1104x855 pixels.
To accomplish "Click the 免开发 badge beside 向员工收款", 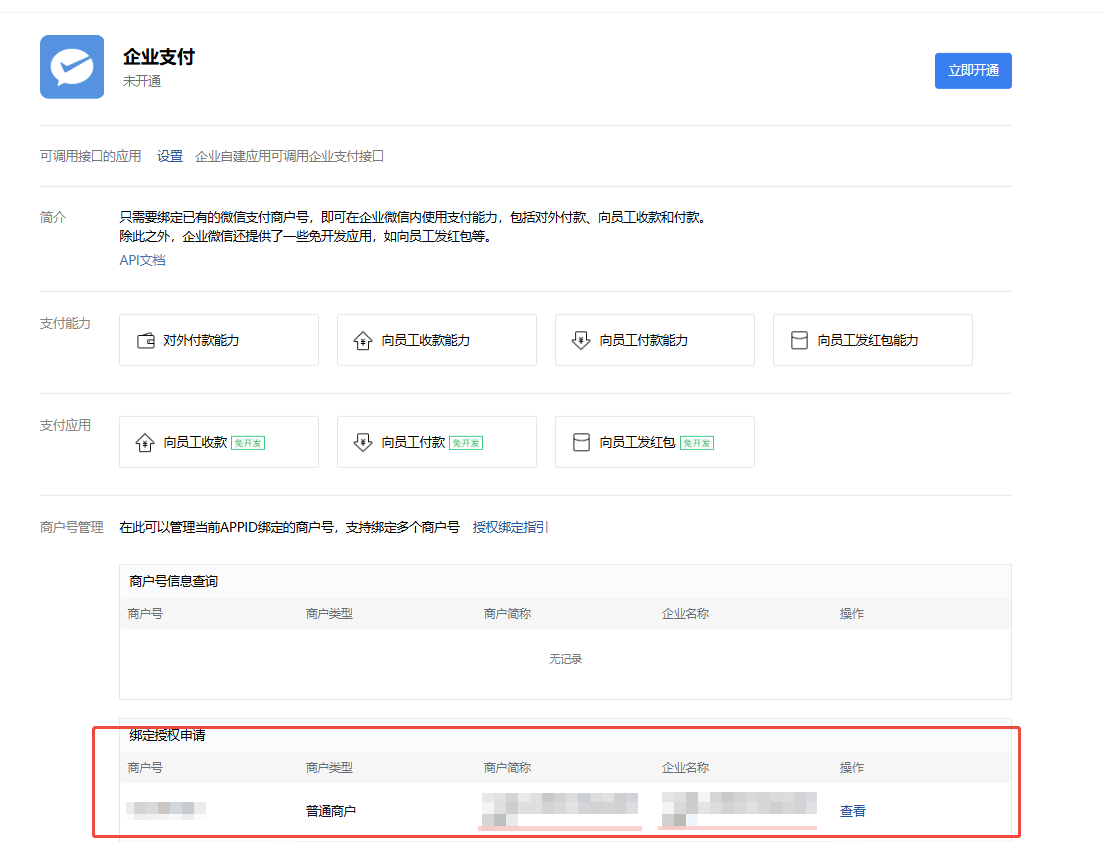I will [248, 443].
